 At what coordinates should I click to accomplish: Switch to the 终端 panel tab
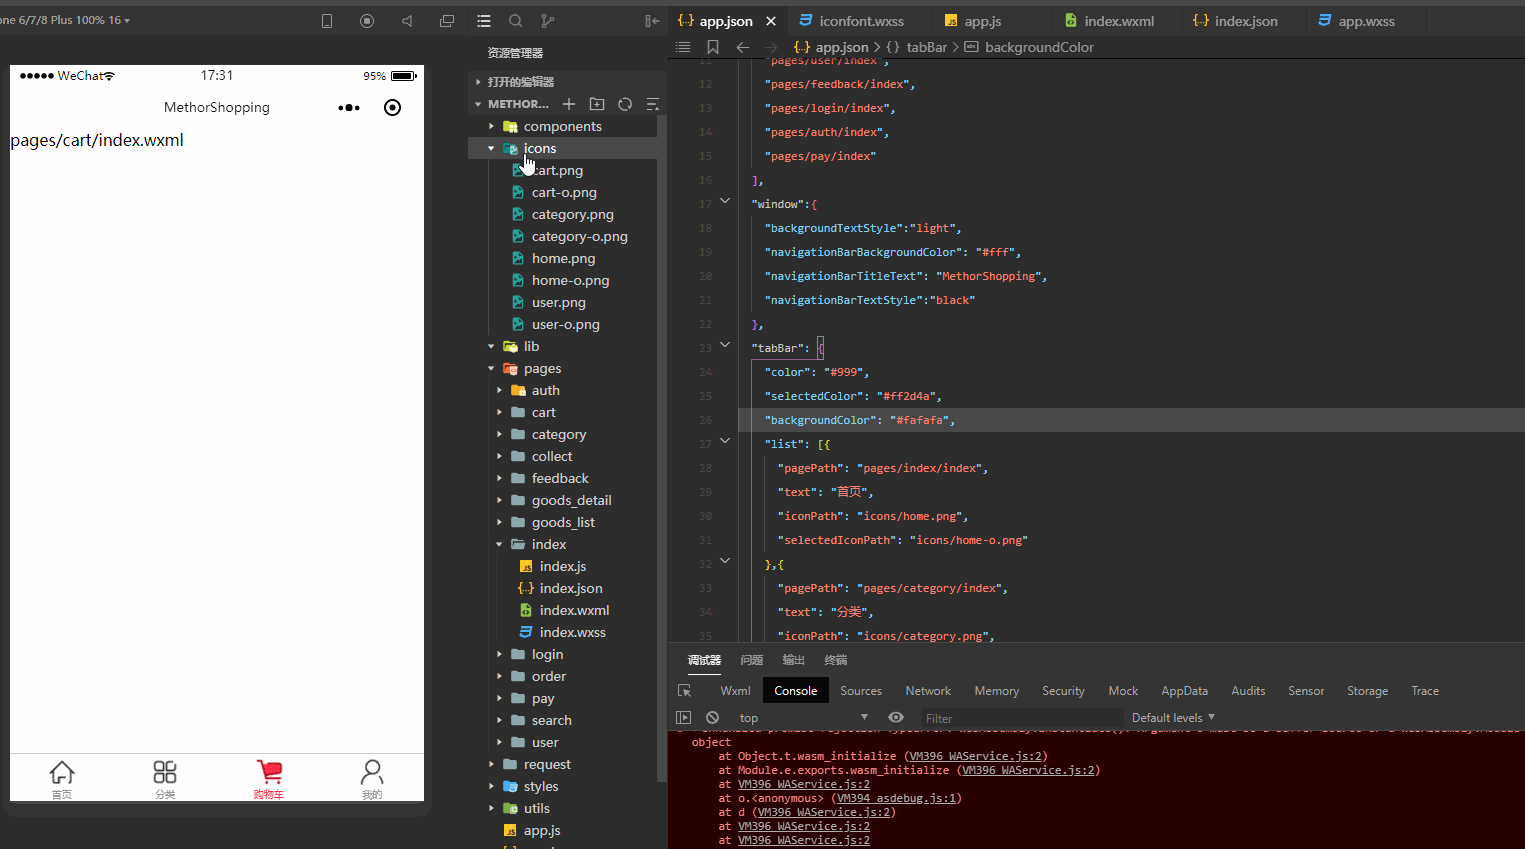(x=836, y=660)
